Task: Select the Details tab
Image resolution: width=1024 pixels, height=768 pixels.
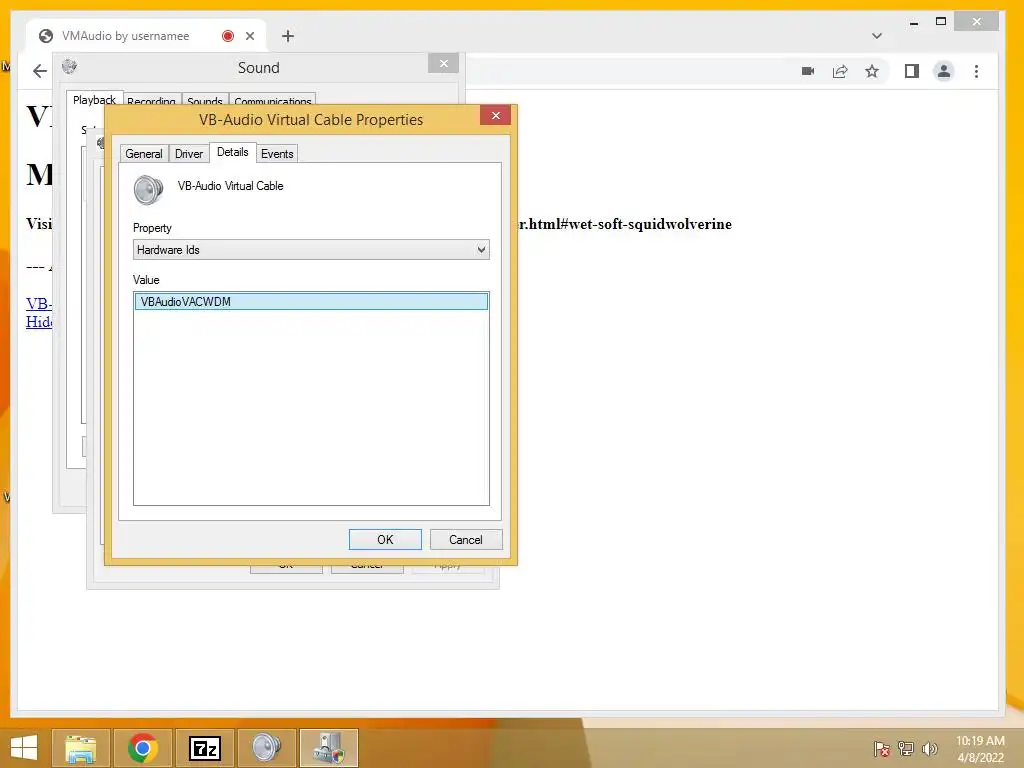Action: coord(232,152)
